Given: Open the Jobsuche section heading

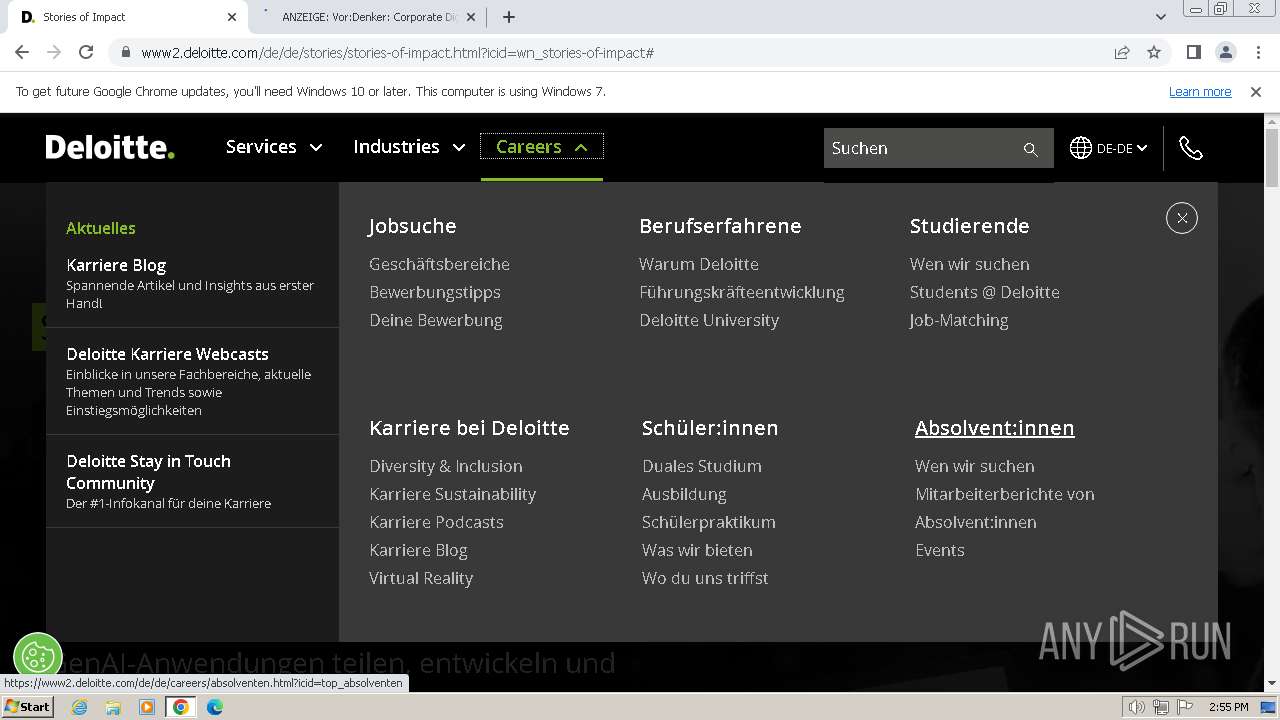Looking at the screenshot, I should (413, 226).
